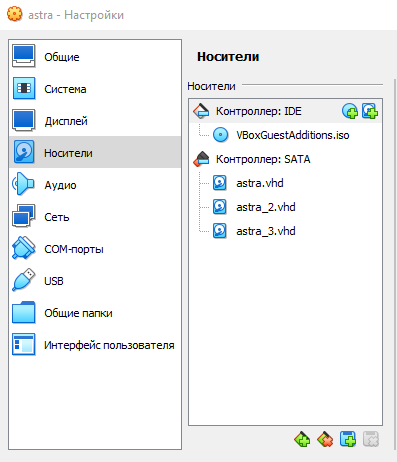Click the Дисплей screen icon
The image size is (397, 462).
tap(23, 121)
